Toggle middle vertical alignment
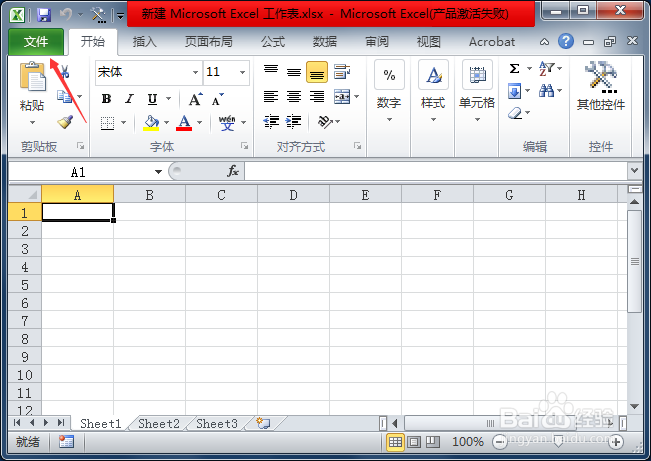 [294, 71]
